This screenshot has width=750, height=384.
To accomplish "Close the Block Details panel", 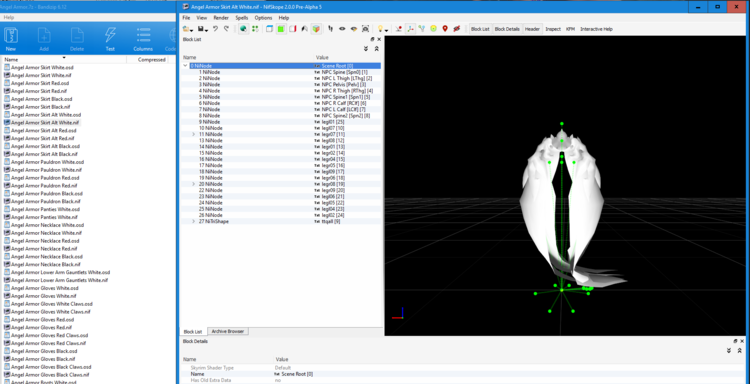I will pos(742,341).
